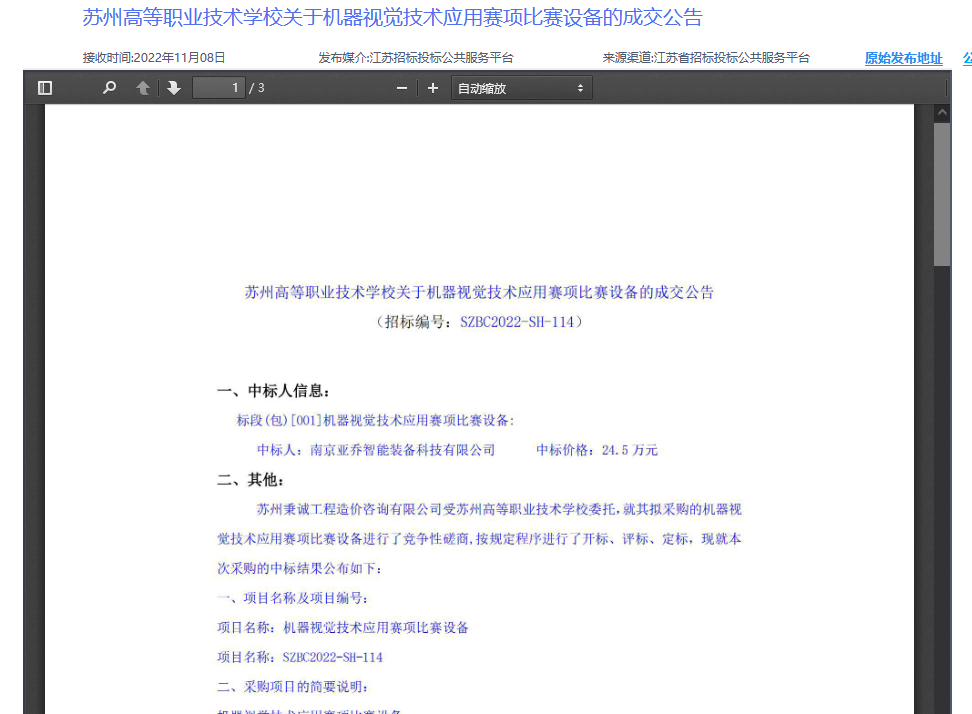
Task: Open the 自动缩放 zoom dropdown
Action: coord(522,88)
